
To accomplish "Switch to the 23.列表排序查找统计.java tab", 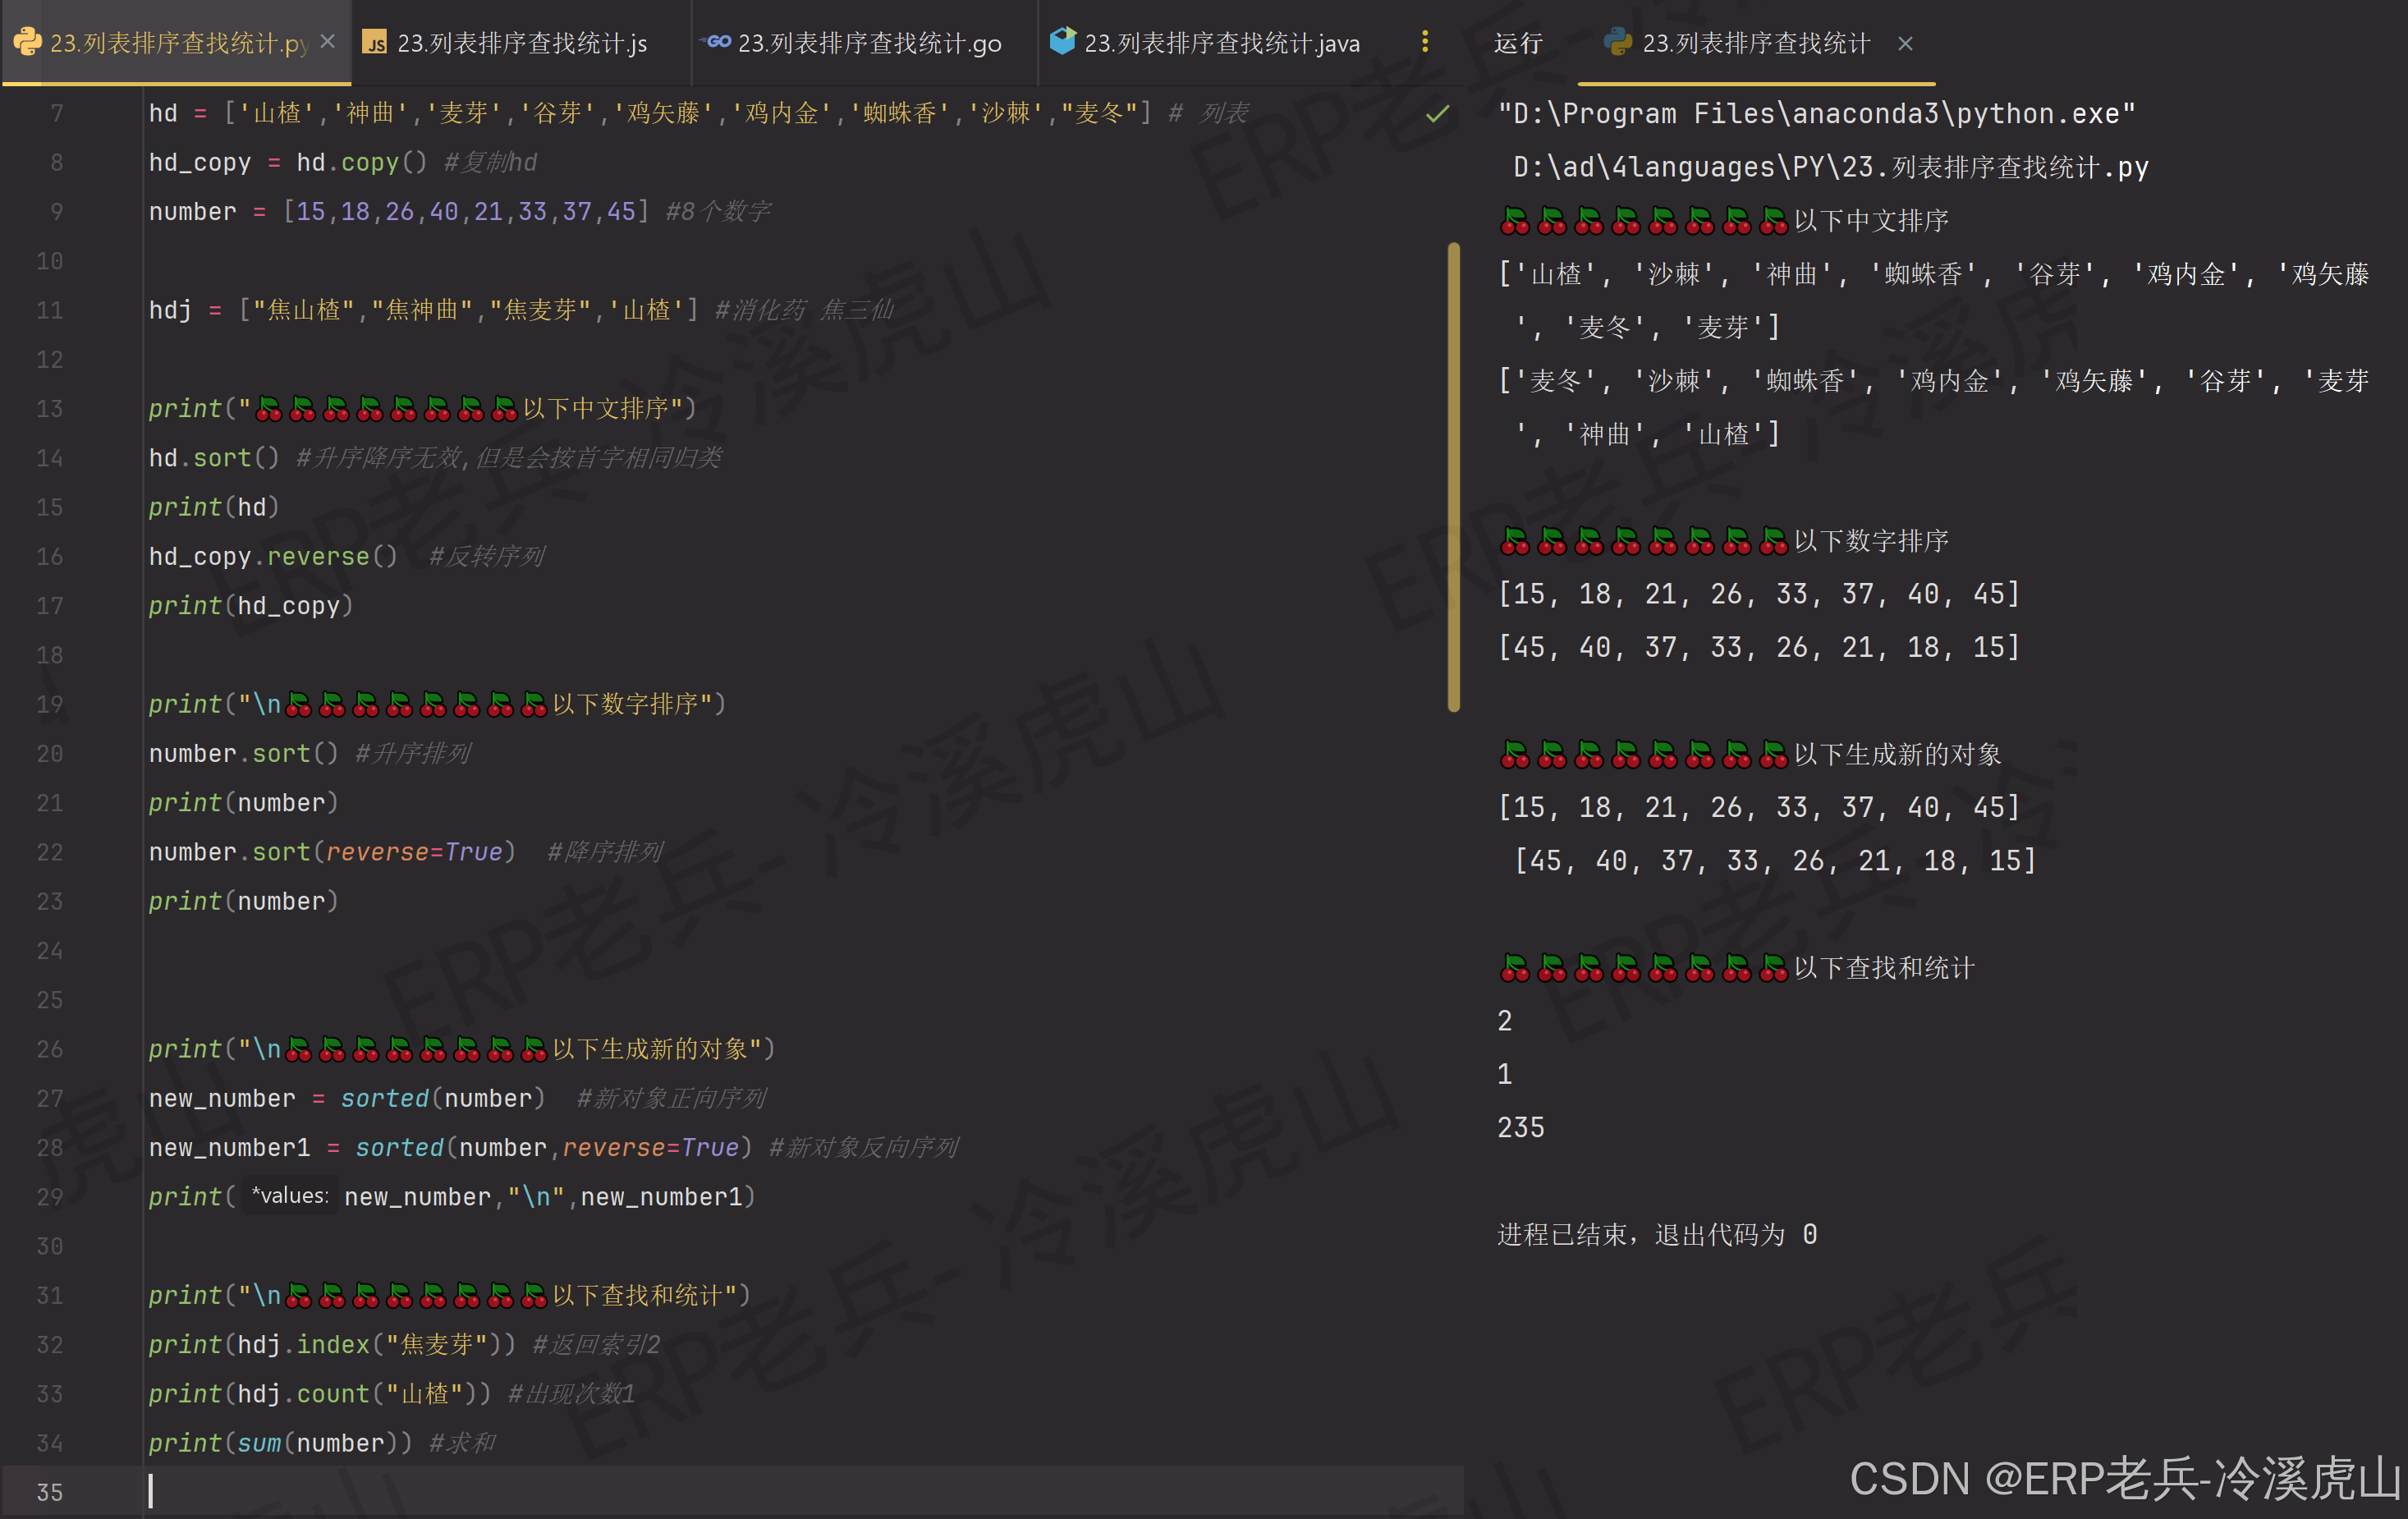I will pos(1220,43).
